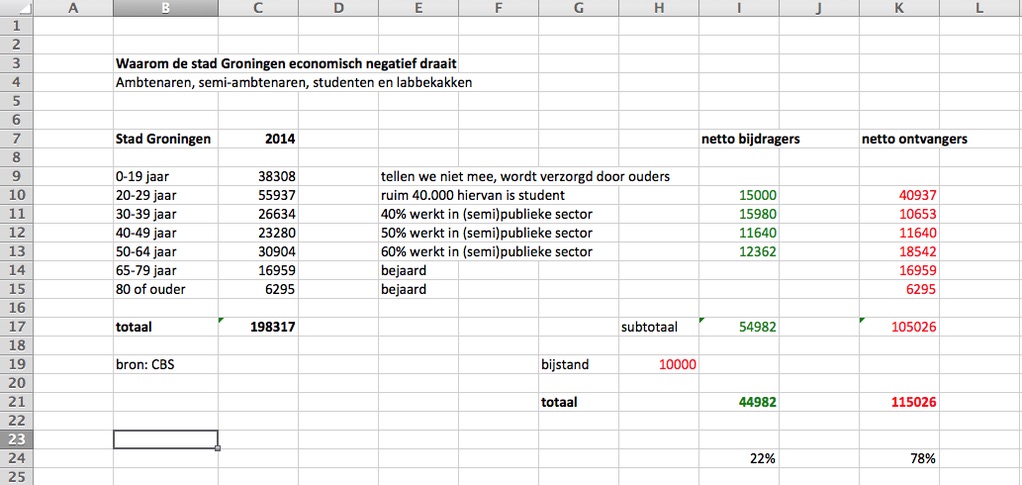Image resolution: width=1022 pixels, height=485 pixels.
Task: Select column K header
Action: [x=898, y=8]
